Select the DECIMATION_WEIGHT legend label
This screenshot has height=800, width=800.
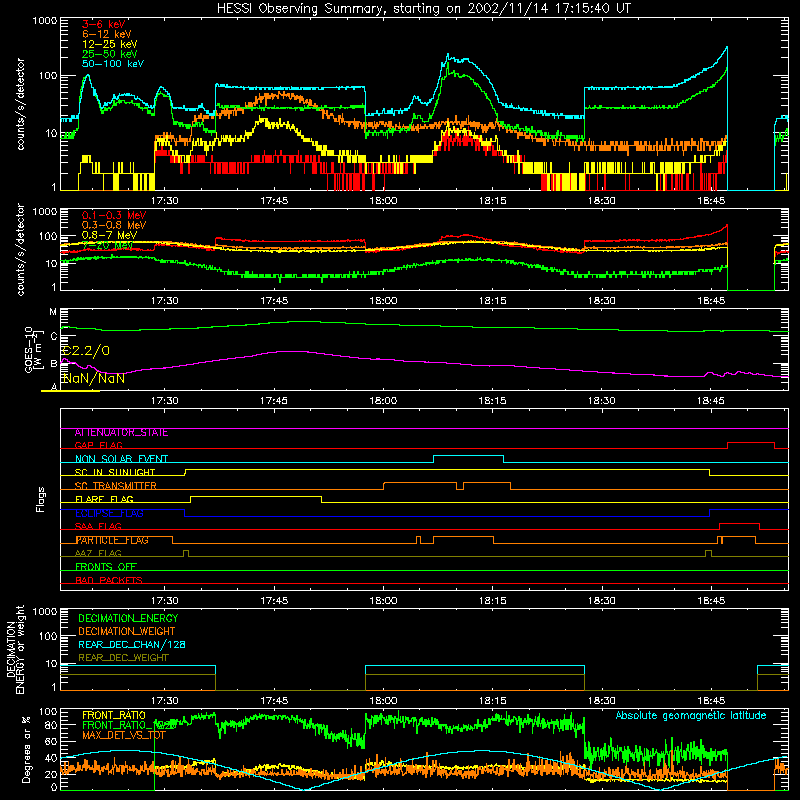[x=127, y=632]
